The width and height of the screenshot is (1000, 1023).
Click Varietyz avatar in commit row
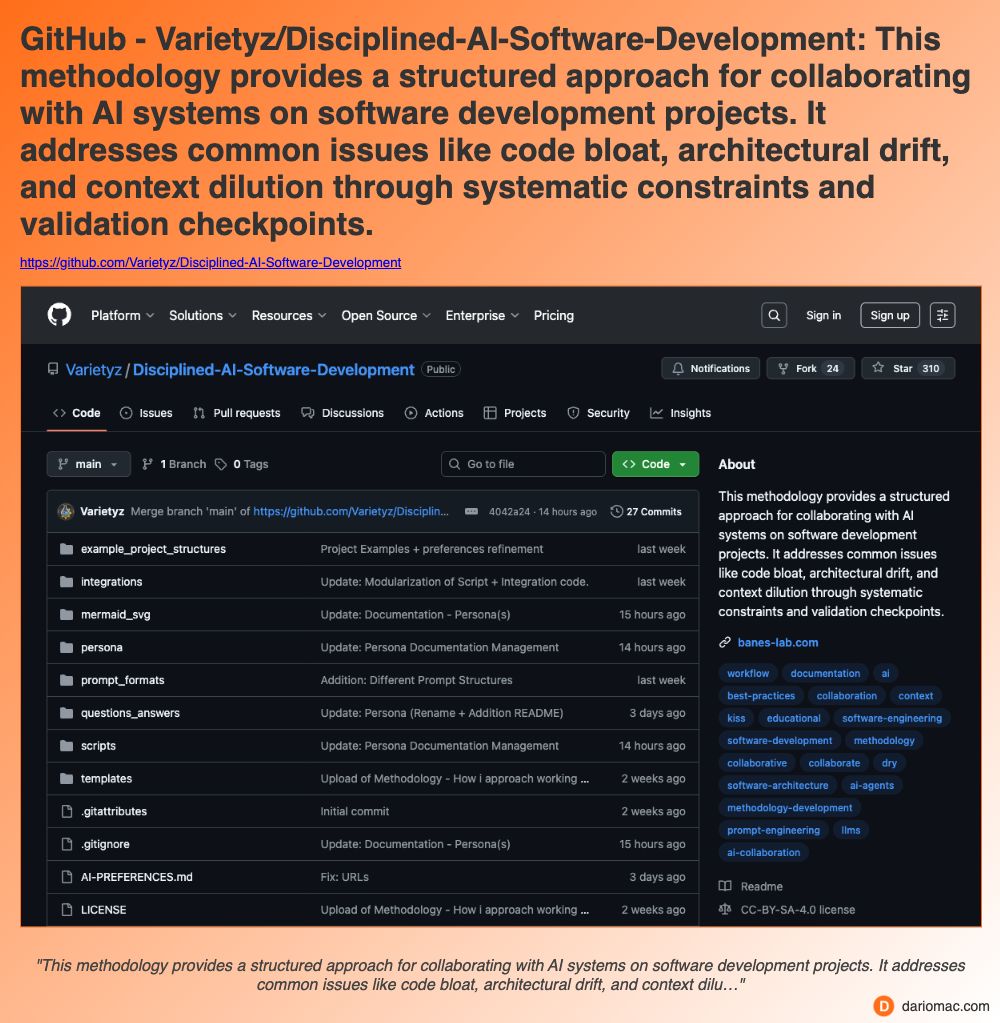click(x=65, y=512)
